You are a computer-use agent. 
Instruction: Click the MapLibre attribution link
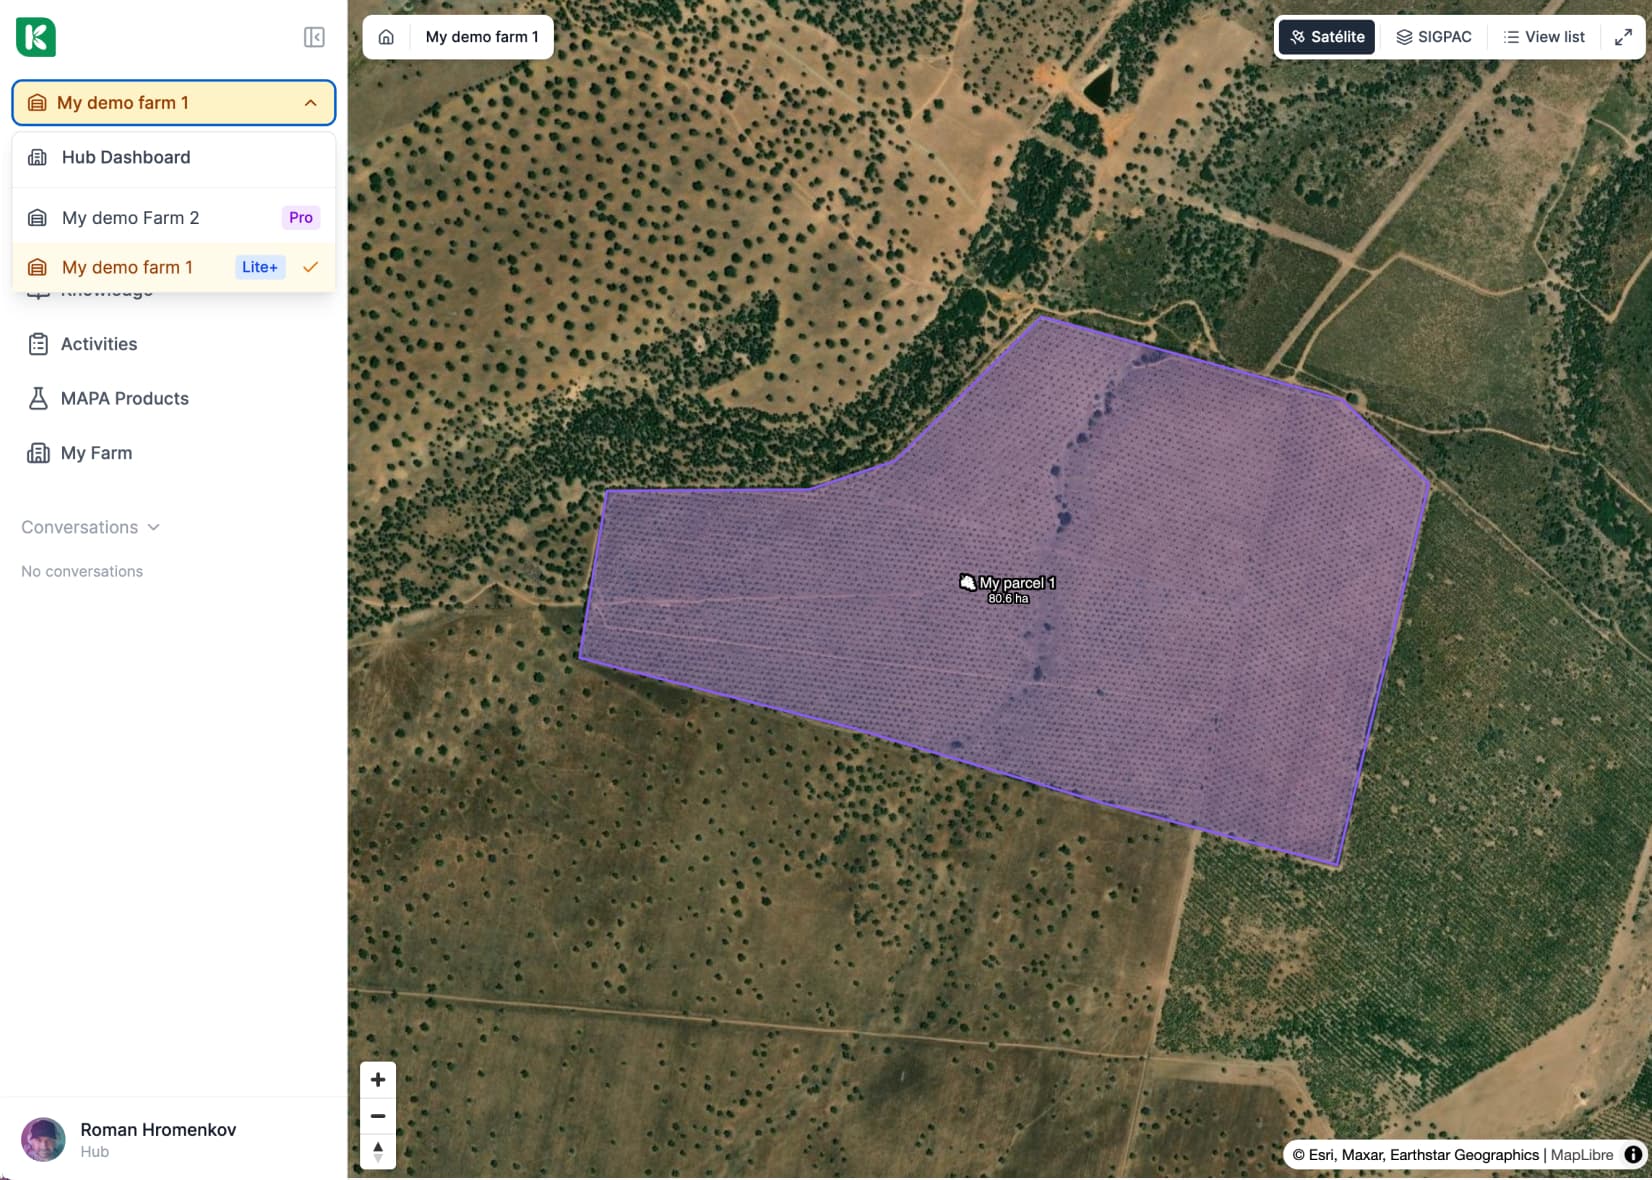(1581, 1155)
